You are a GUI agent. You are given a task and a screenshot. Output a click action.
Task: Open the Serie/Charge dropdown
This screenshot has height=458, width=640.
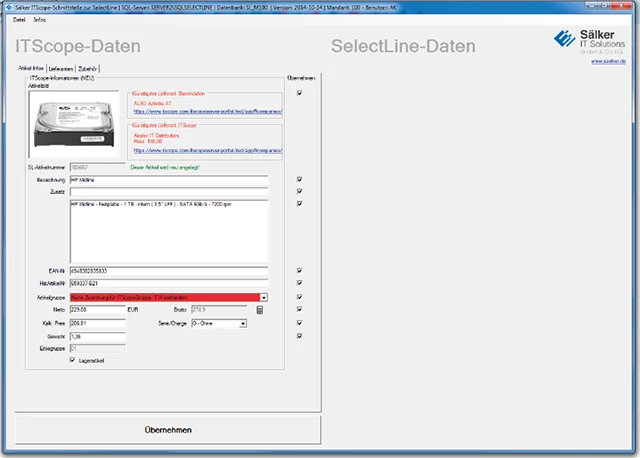click(243, 323)
